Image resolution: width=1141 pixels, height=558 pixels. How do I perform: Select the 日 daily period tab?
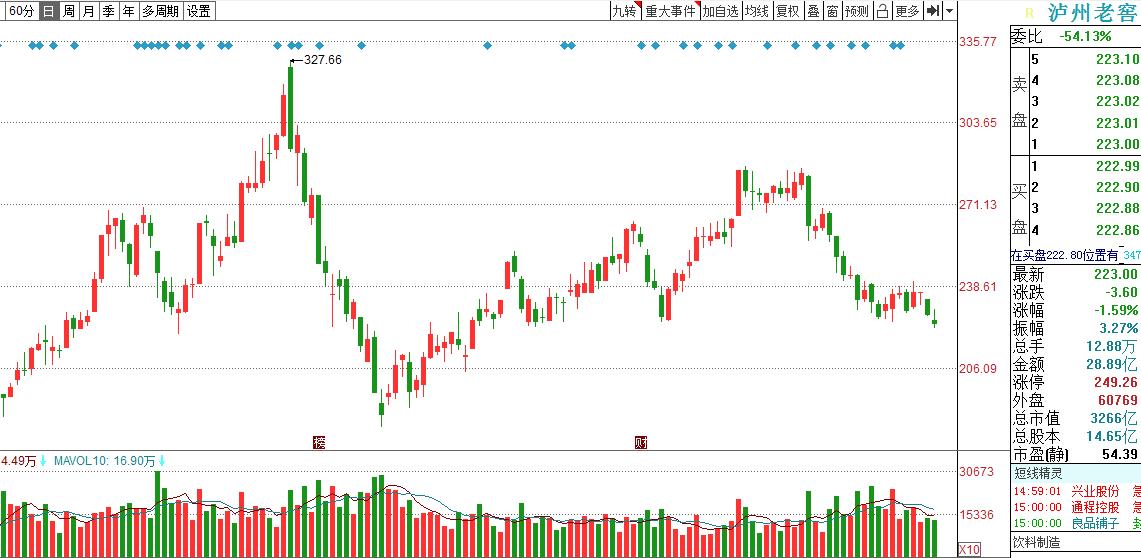(49, 11)
